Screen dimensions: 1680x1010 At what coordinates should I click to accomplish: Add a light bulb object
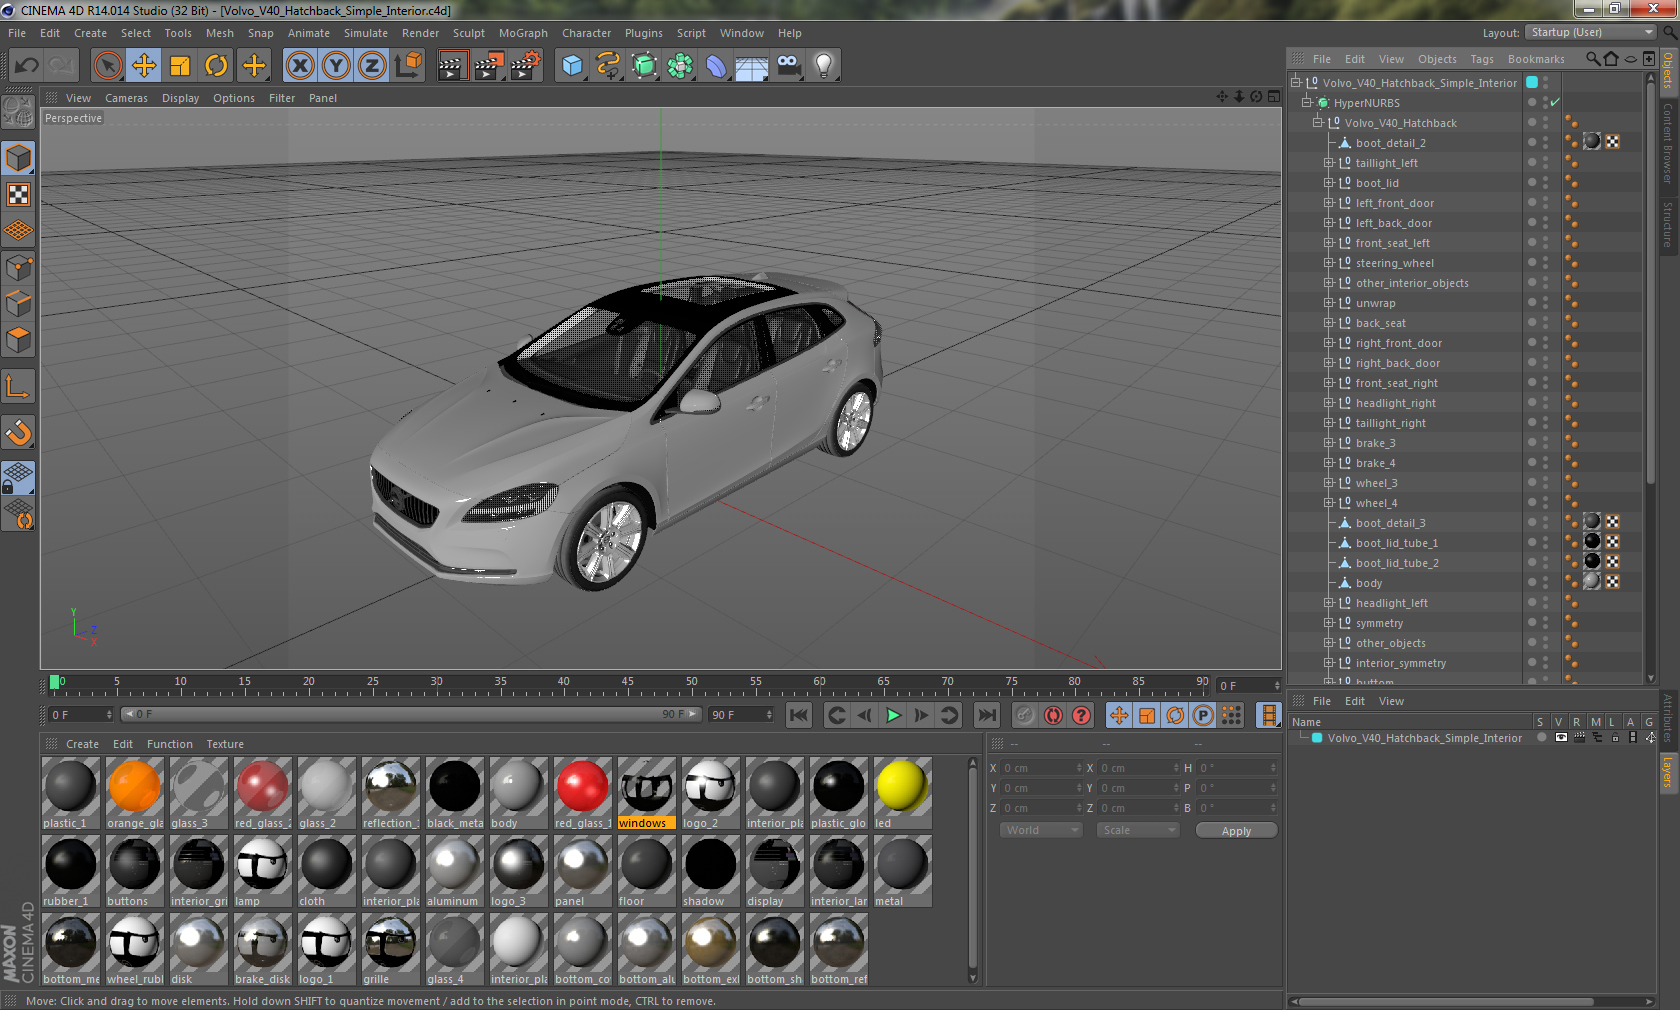pos(824,66)
